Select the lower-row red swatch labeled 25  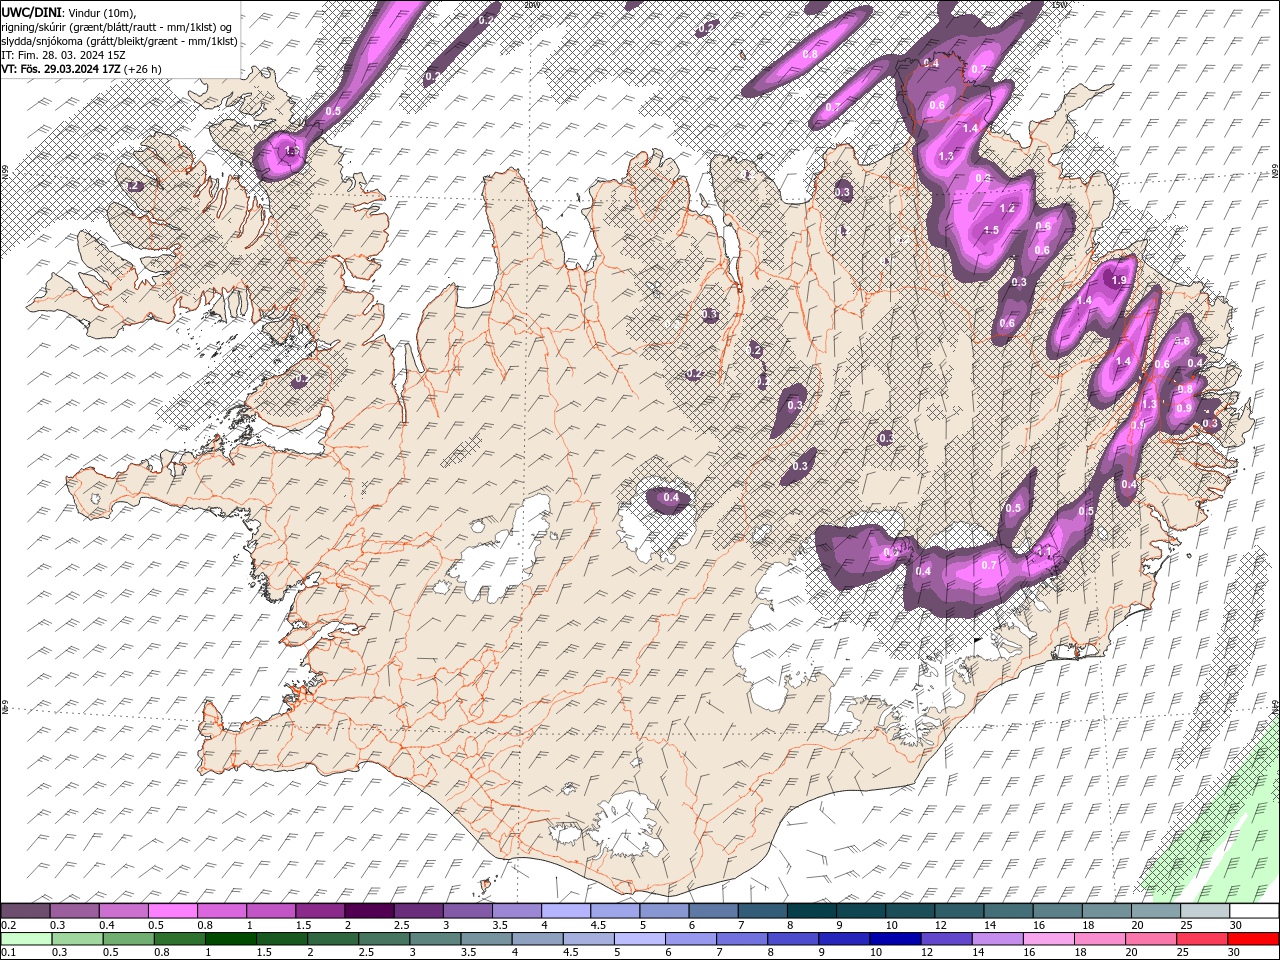[1202, 939]
